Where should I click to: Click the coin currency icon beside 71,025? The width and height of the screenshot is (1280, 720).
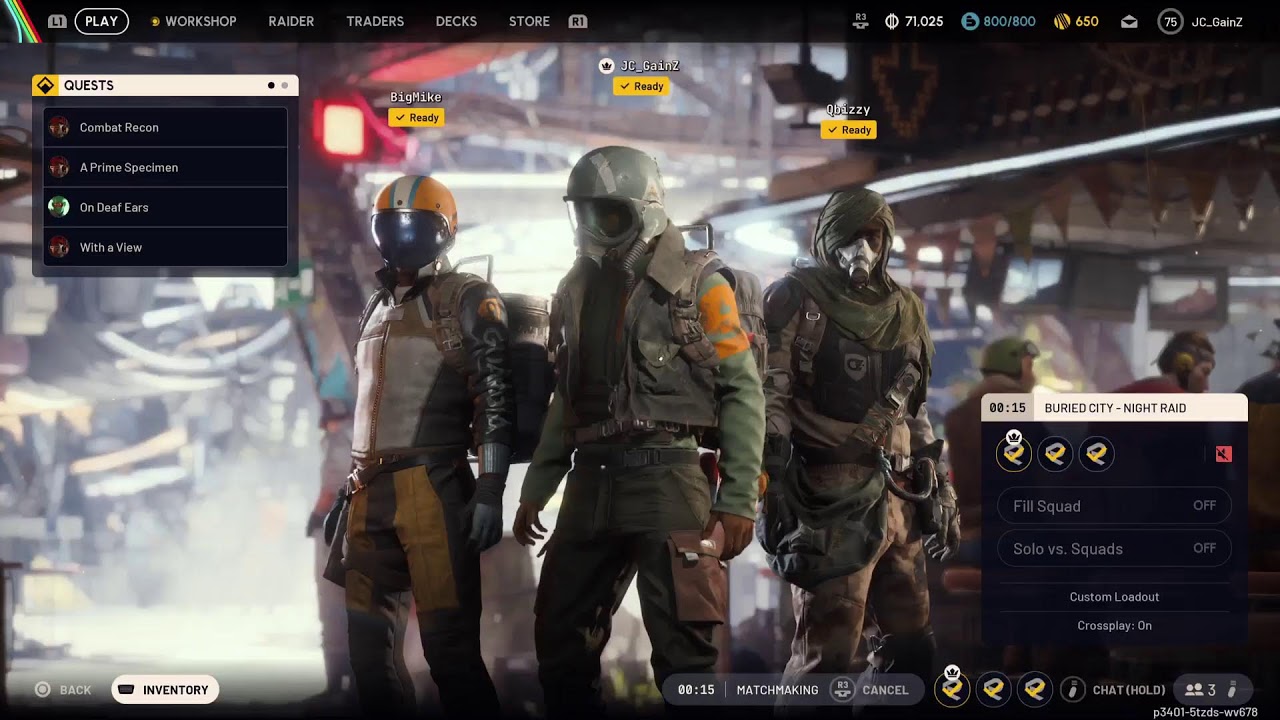tap(892, 21)
